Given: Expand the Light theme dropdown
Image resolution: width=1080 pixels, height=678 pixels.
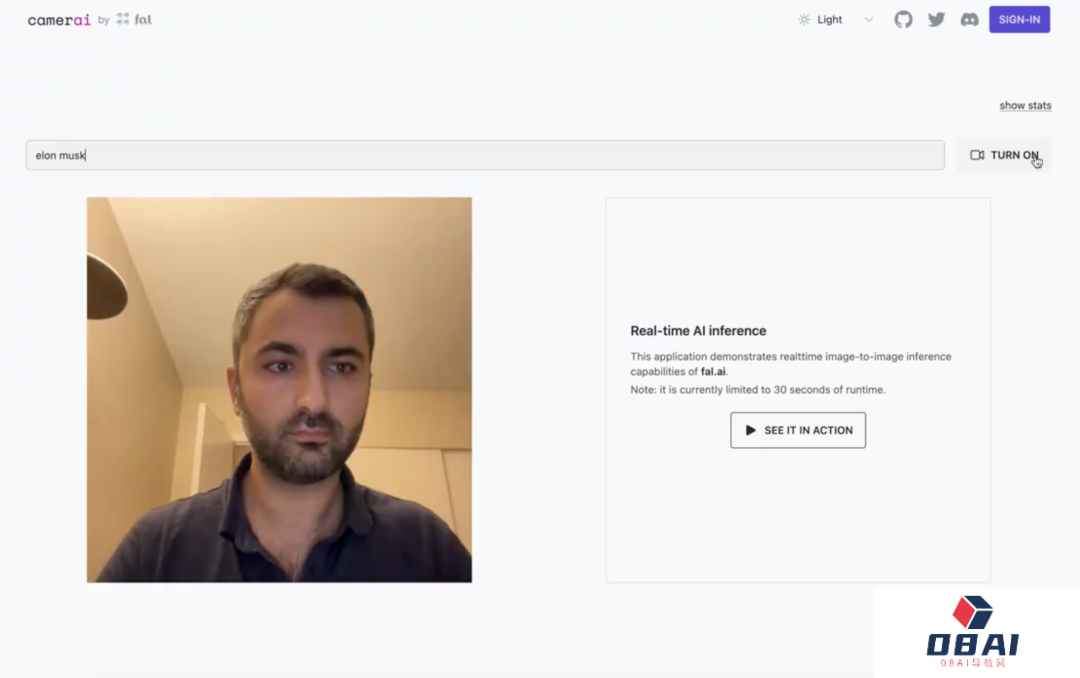Looking at the screenshot, I should pyautogui.click(x=835, y=19).
